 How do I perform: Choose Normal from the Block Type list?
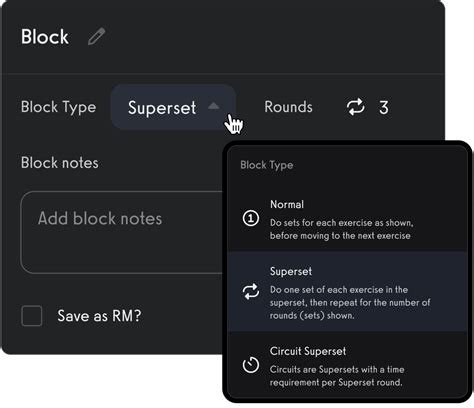[x=347, y=219]
